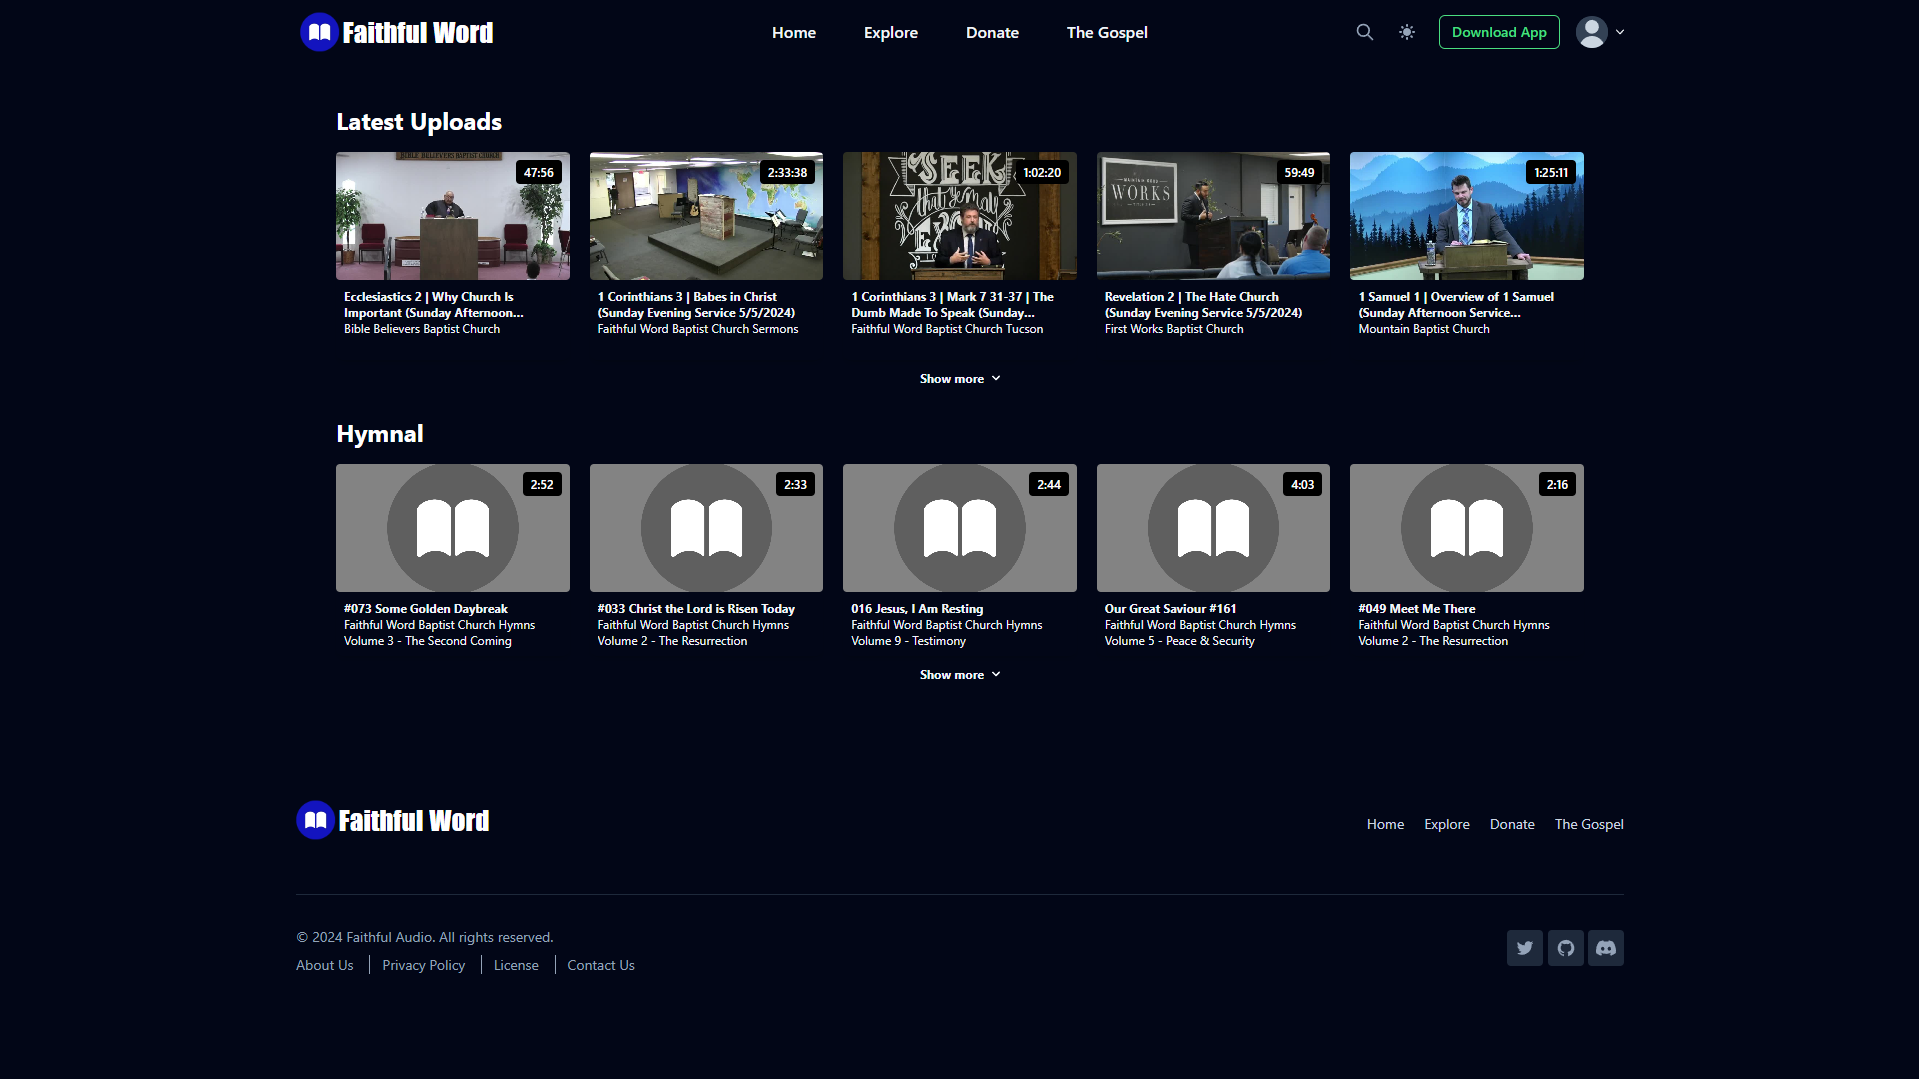Open License footer link
This screenshot has height=1079, width=1919.
coord(515,965)
